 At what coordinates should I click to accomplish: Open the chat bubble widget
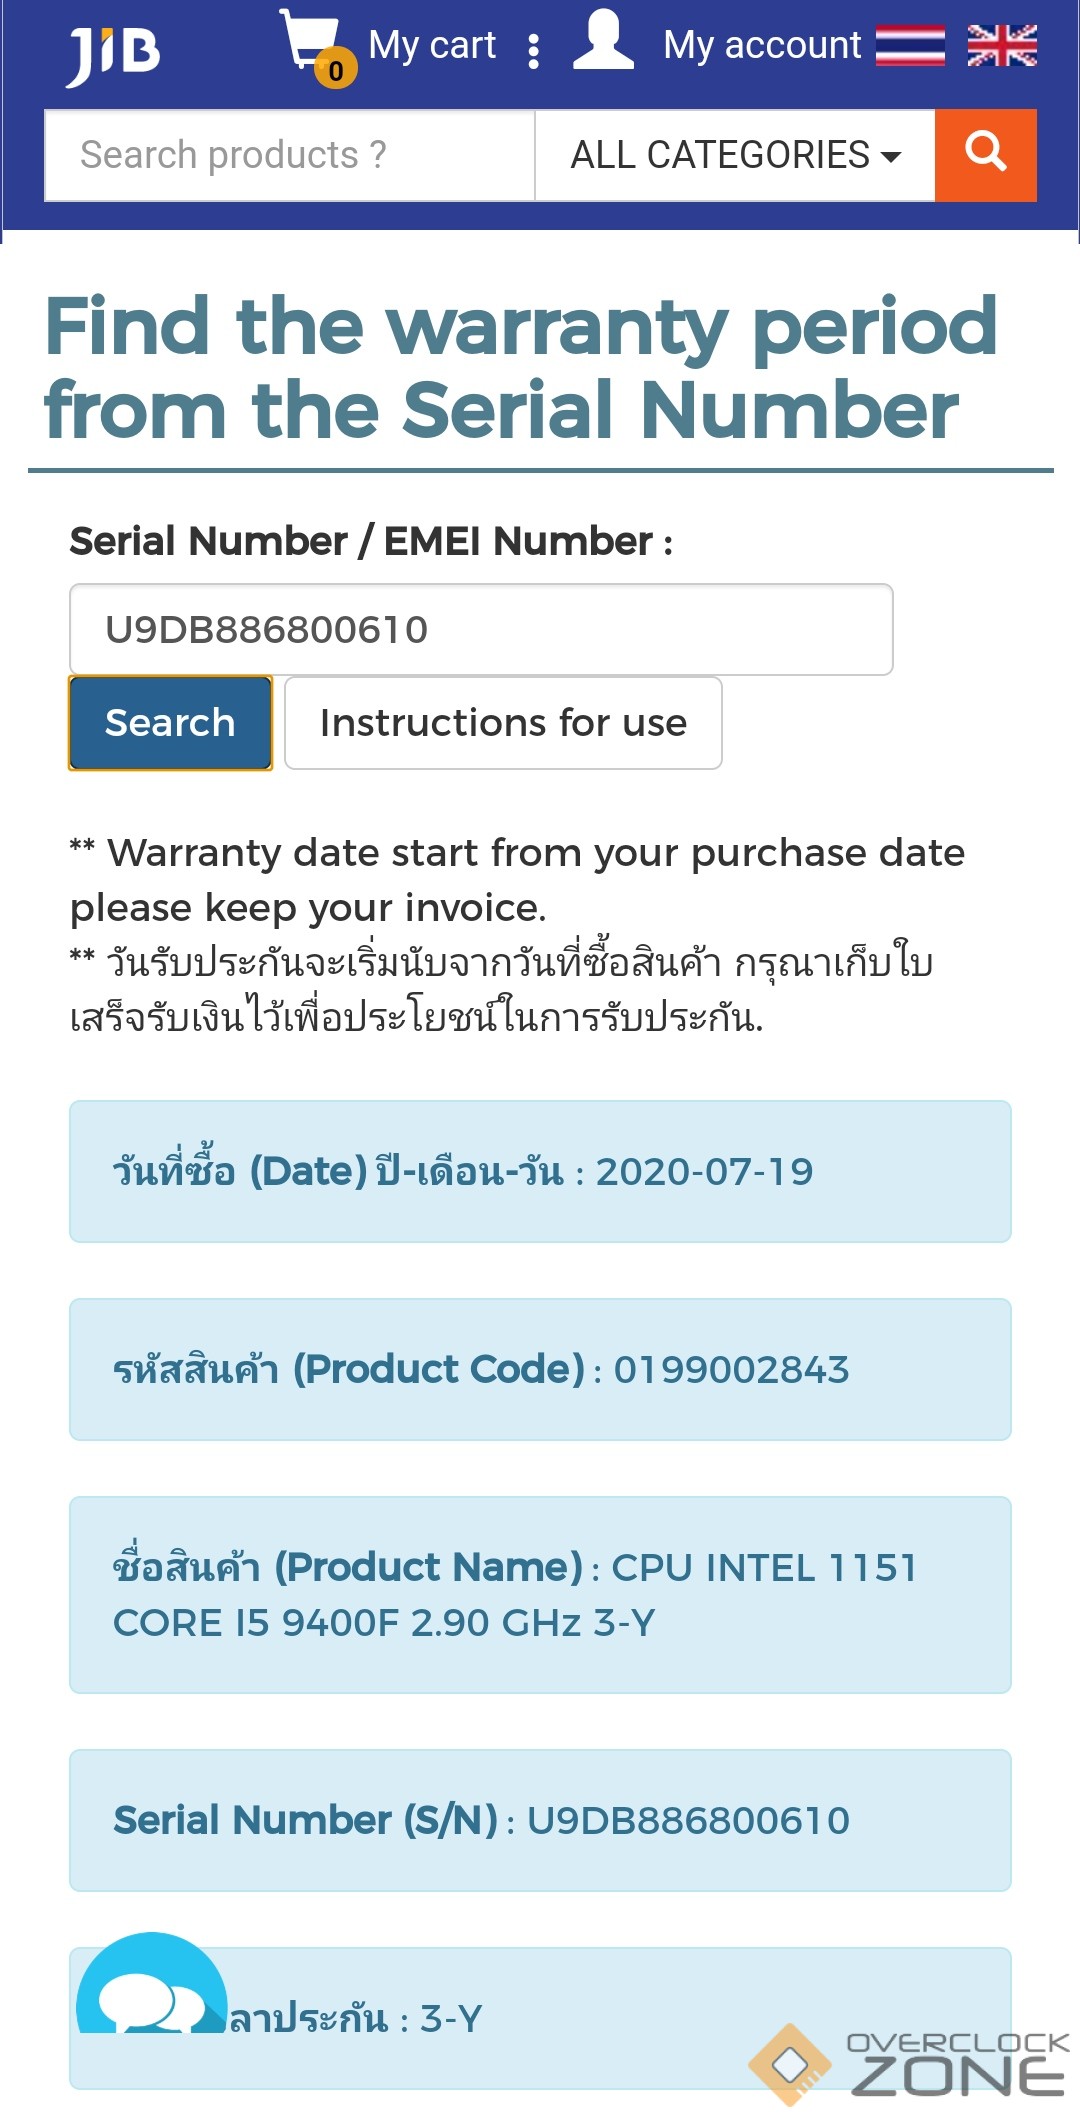150,1990
